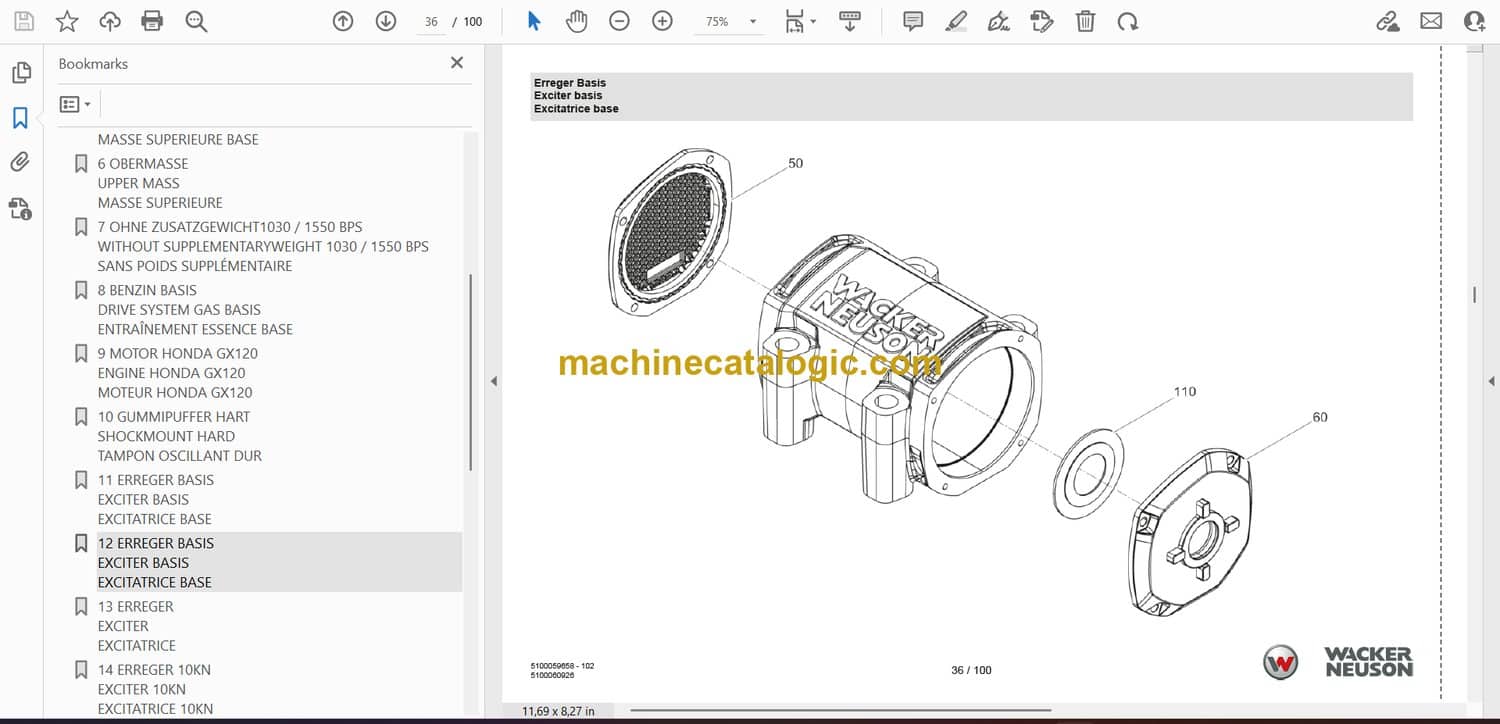
Task: Go to previous page arrow
Action: click(x=343, y=21)
